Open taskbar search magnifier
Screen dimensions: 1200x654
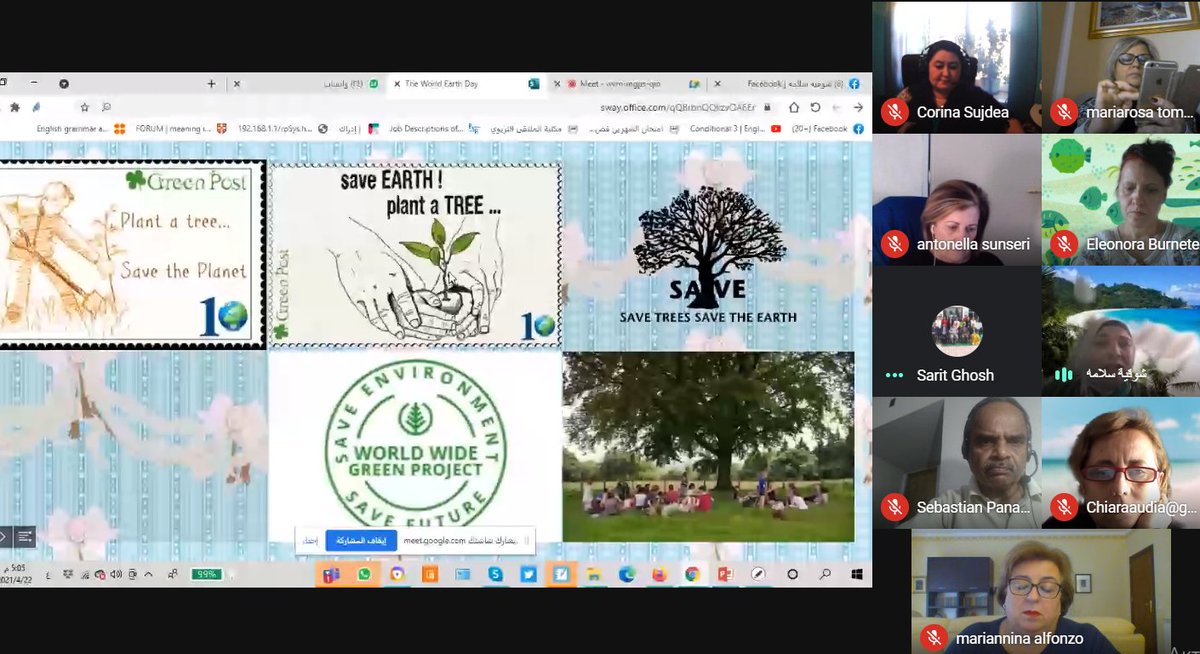click(x=825, y=574)
